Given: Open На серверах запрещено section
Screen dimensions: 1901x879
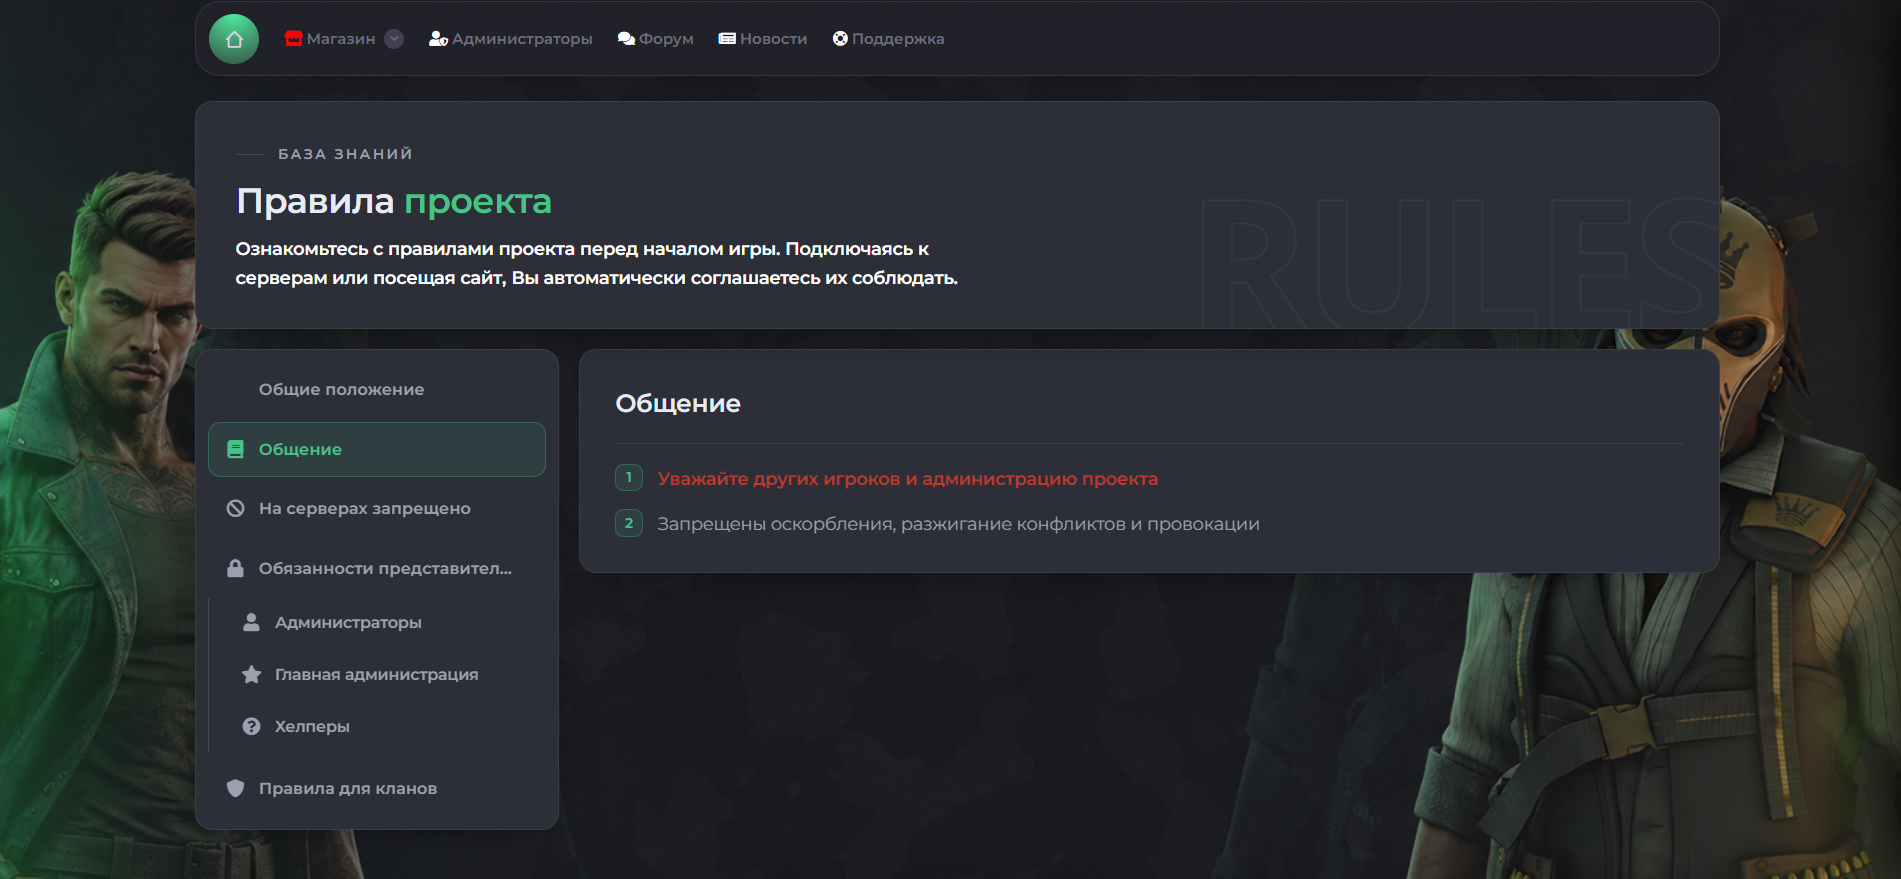Looking at the screenshot, I should tap(377, 508).
